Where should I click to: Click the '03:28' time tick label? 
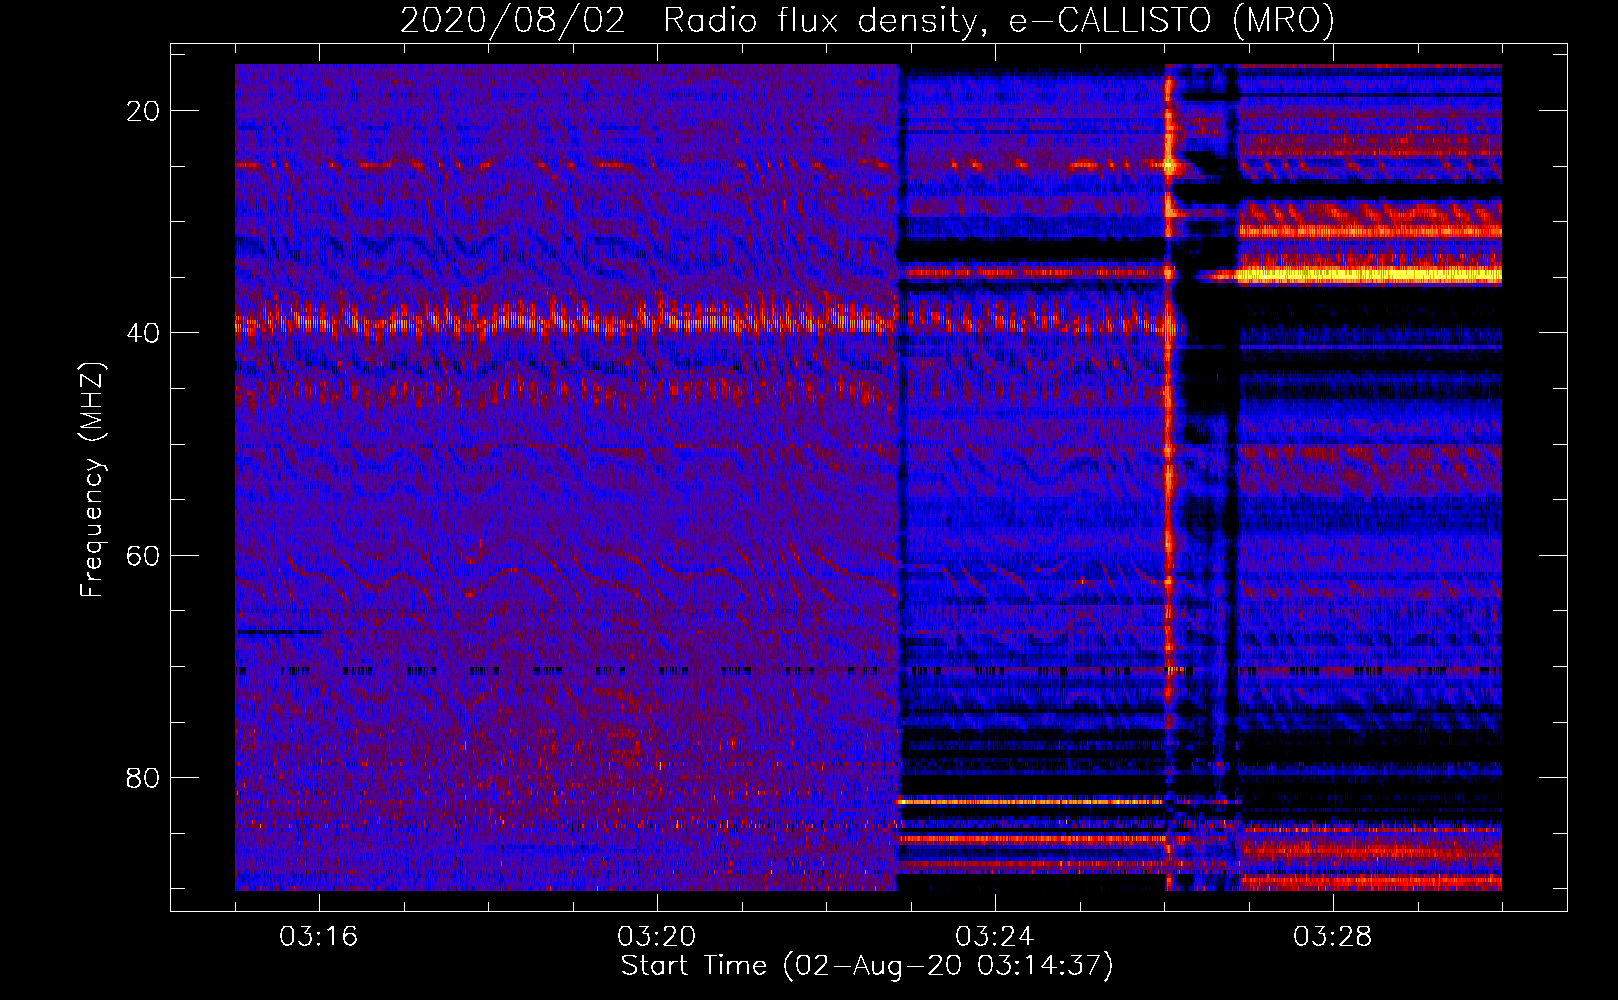coord(1332,936)
